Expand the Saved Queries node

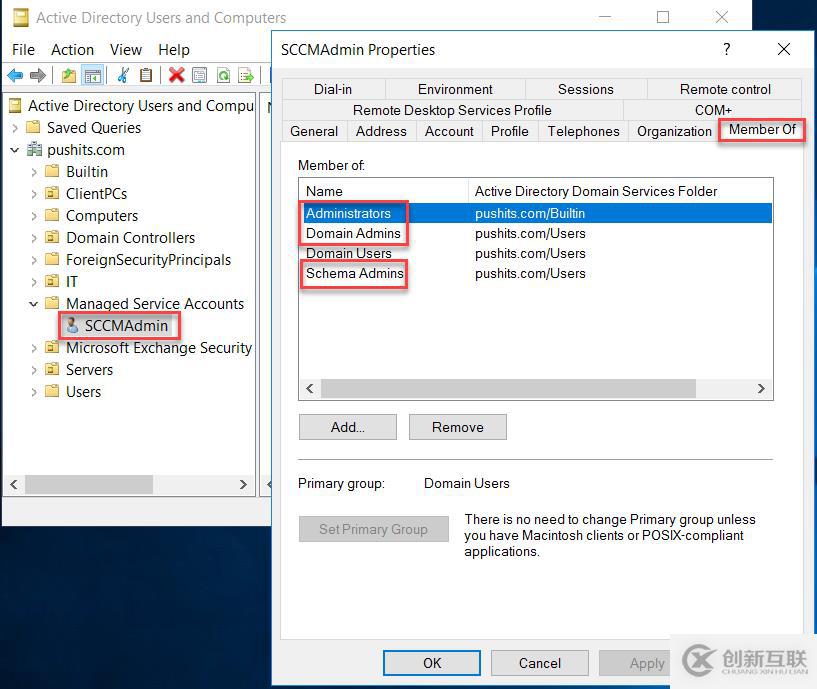15,128
